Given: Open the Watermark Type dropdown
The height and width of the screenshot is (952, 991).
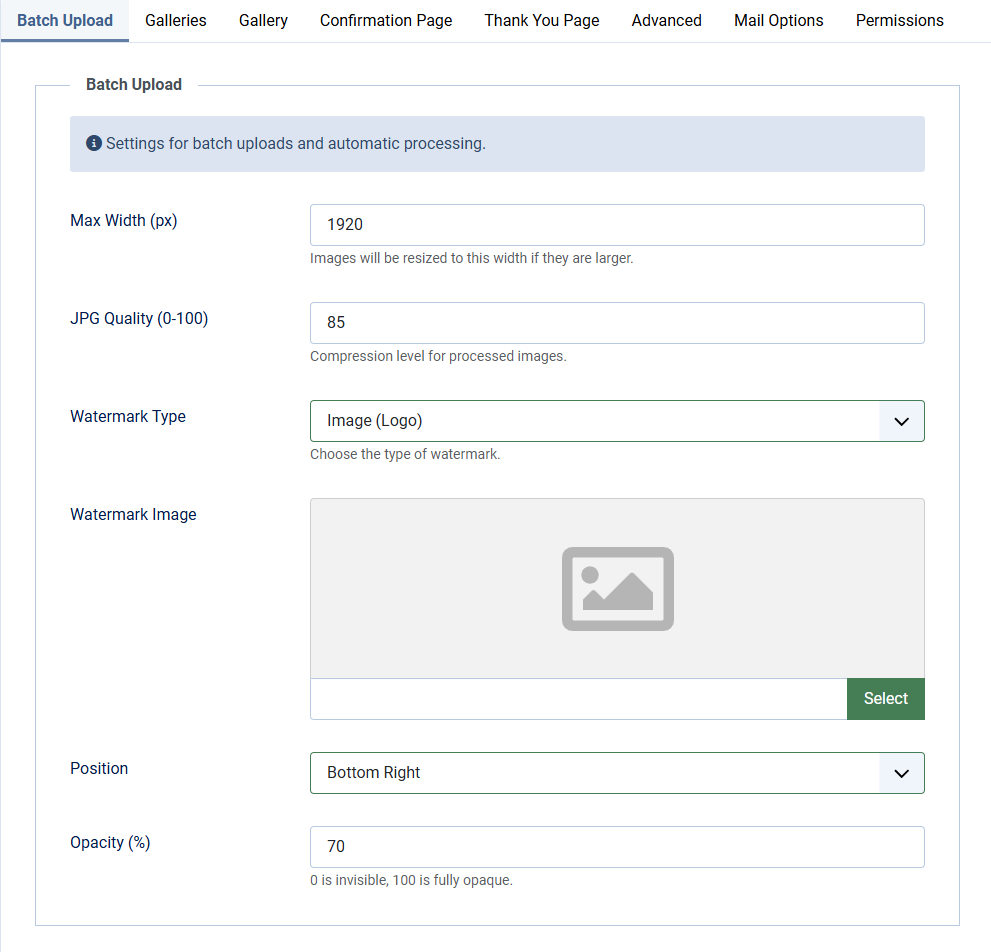Looking at the screenshot, I should tap(617, 421).
